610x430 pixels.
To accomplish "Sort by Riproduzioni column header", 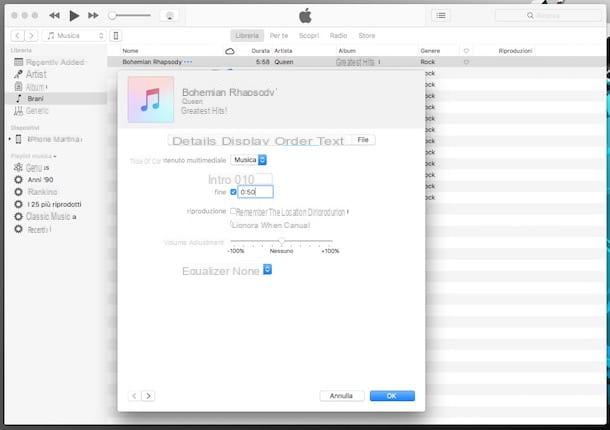I will tap(515, 51).
